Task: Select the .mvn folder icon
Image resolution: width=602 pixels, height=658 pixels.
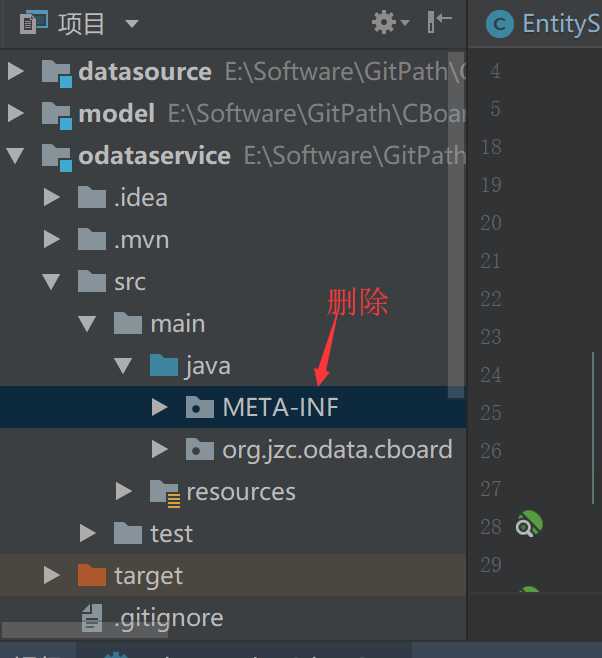Action: point(92,239)
